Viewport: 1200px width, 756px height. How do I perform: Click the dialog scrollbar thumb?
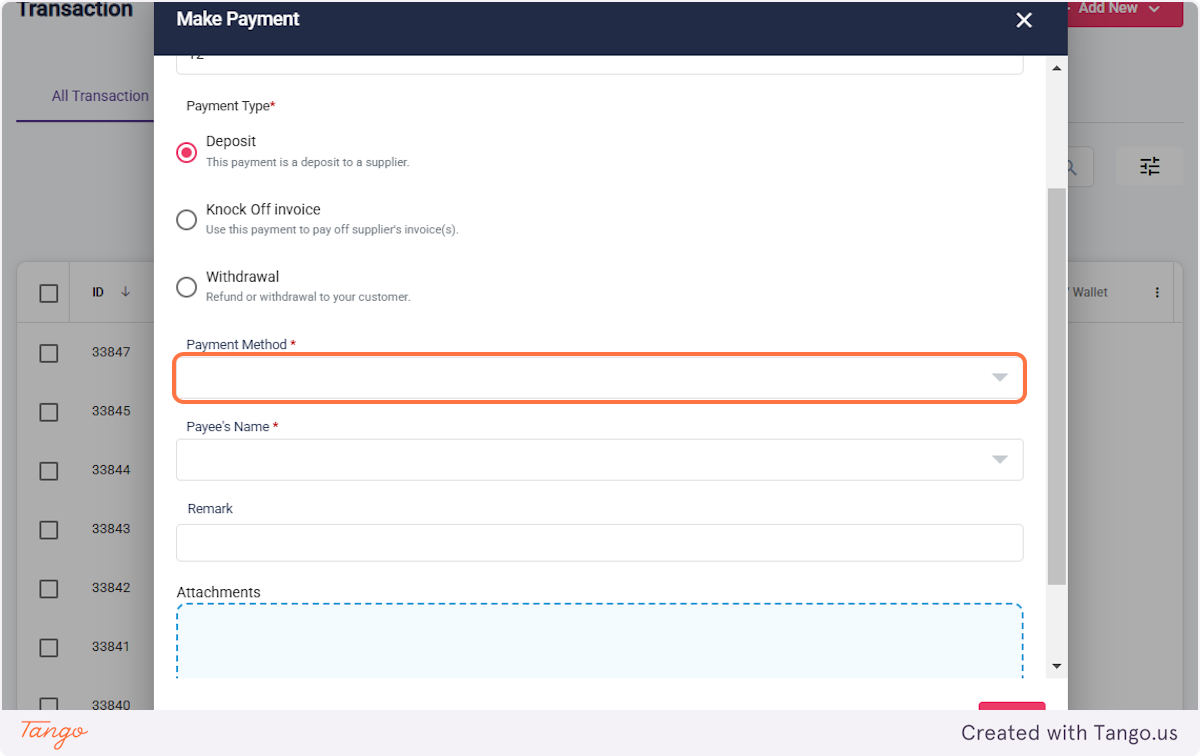(1057, 386)
